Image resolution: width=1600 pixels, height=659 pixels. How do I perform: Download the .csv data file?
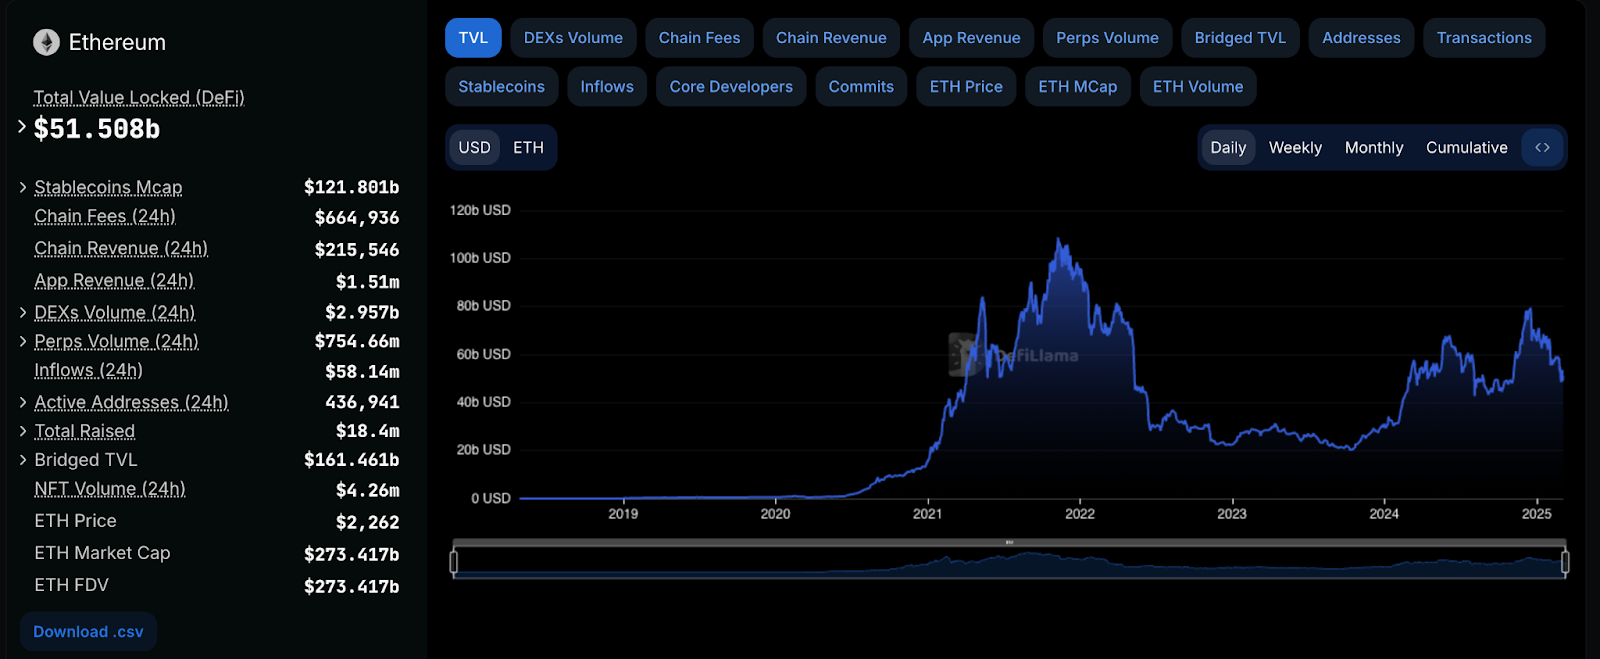pos(88,632)
